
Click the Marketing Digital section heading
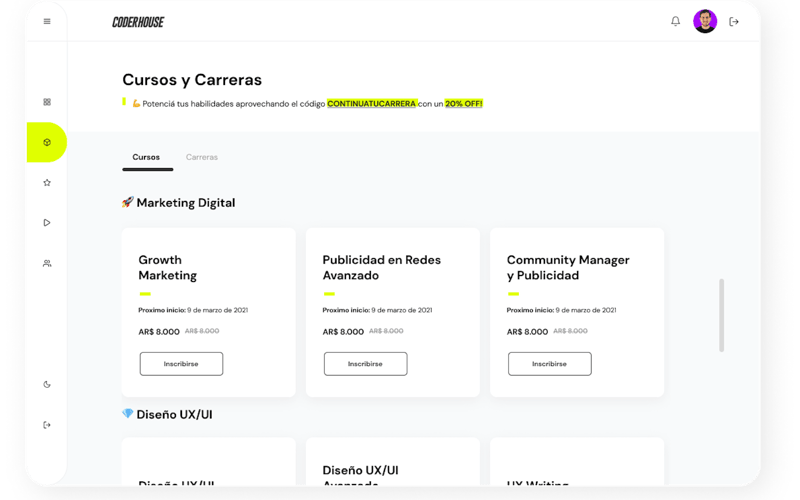(179, 203)
